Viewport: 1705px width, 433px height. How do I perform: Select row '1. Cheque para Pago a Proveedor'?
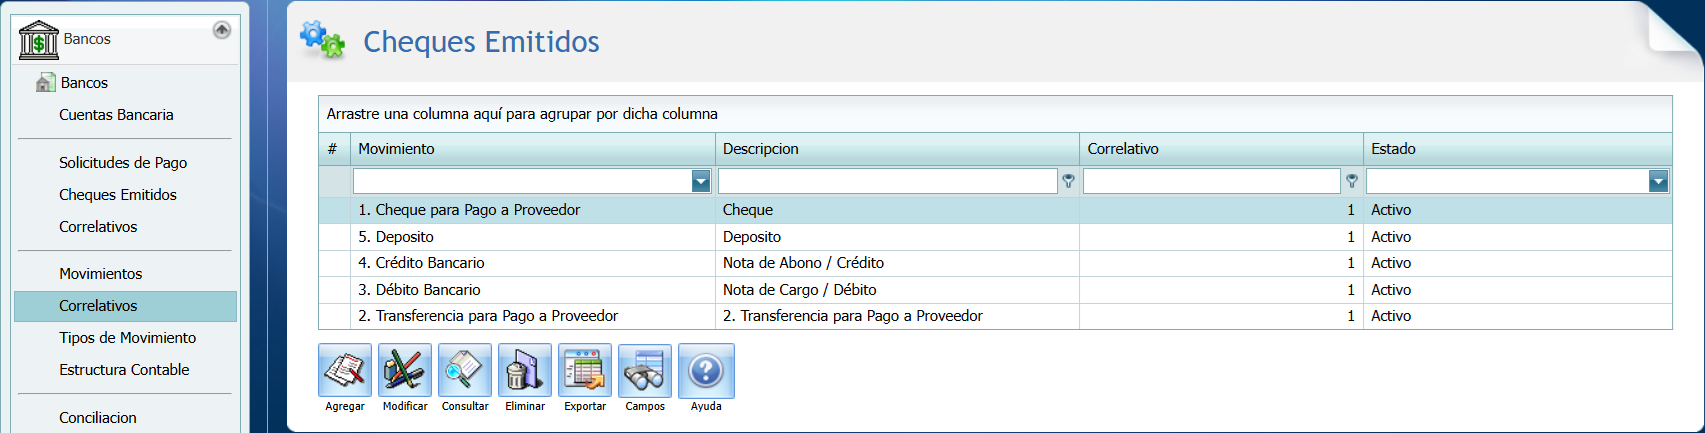point(995,210)
